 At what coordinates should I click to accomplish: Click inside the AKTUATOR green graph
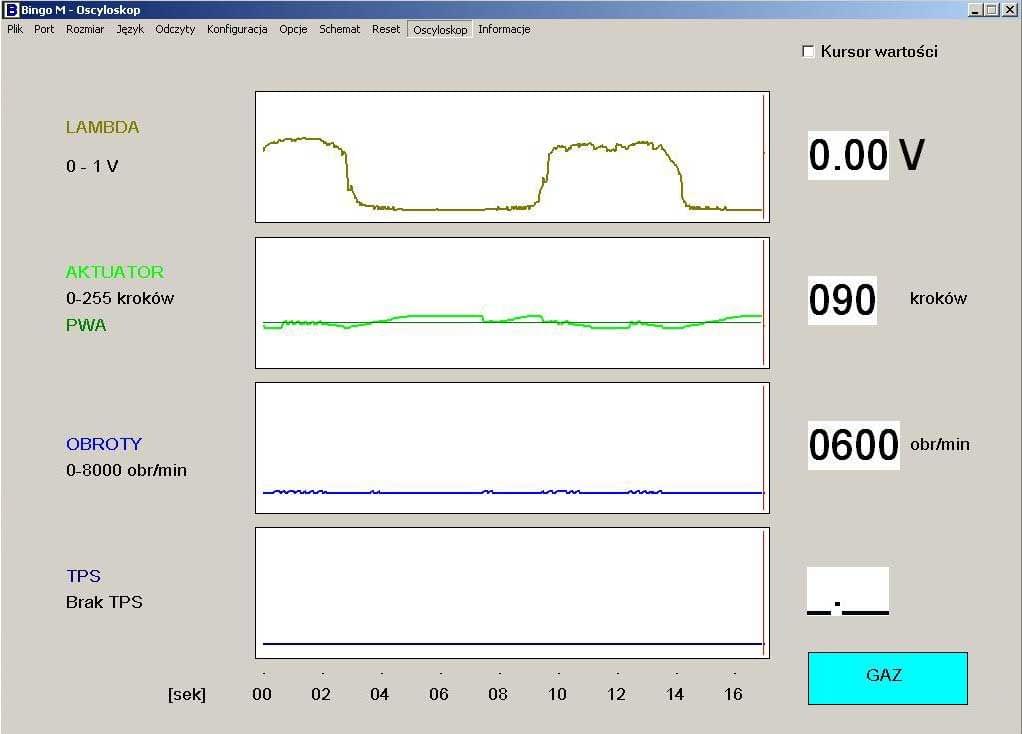[512, 302]
